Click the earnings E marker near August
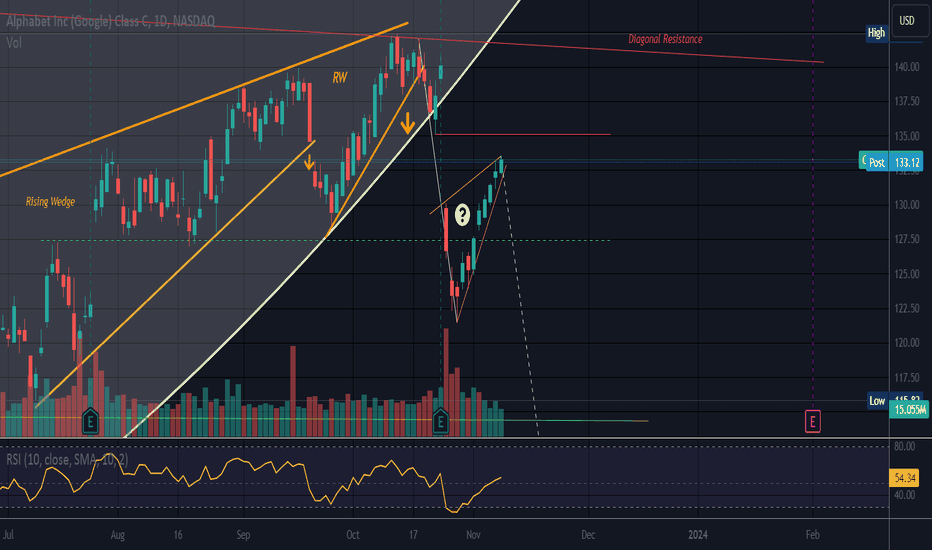The width and height of the screenshot is (932, 550). coord(90,421)
